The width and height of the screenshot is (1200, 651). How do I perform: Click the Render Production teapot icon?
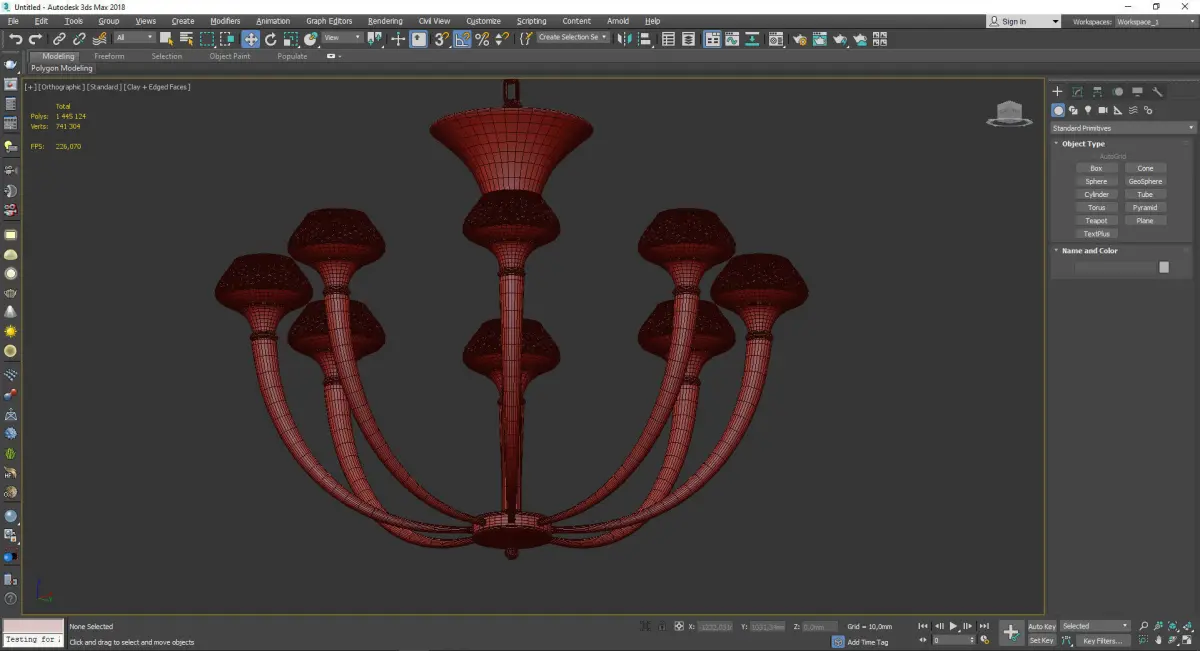click(840, 39)
